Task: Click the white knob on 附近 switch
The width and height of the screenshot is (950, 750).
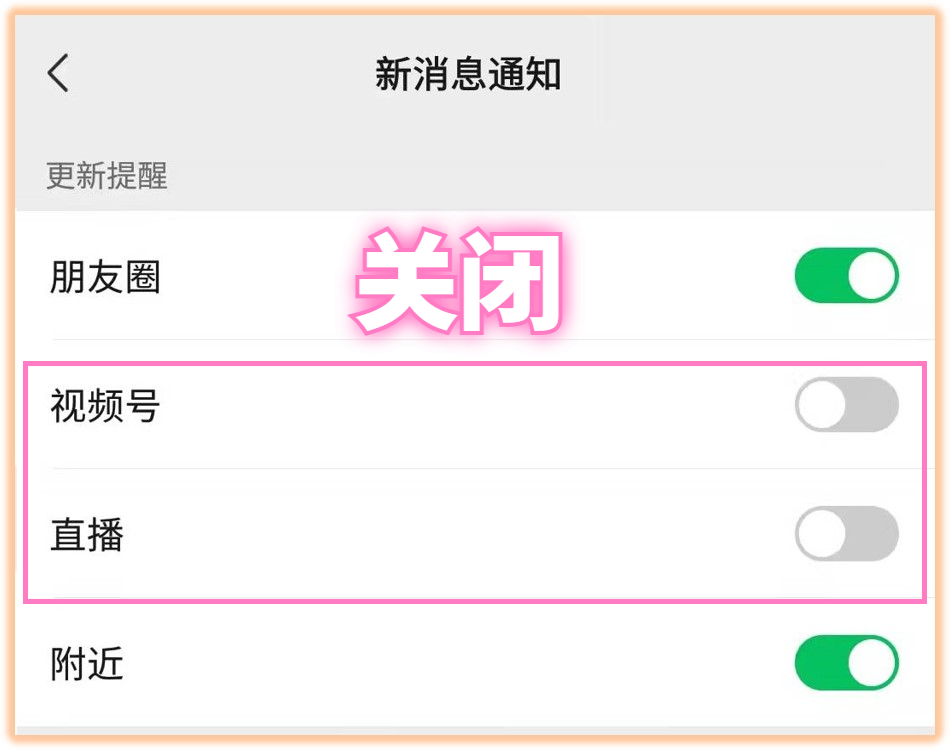Action: point(871,663)
